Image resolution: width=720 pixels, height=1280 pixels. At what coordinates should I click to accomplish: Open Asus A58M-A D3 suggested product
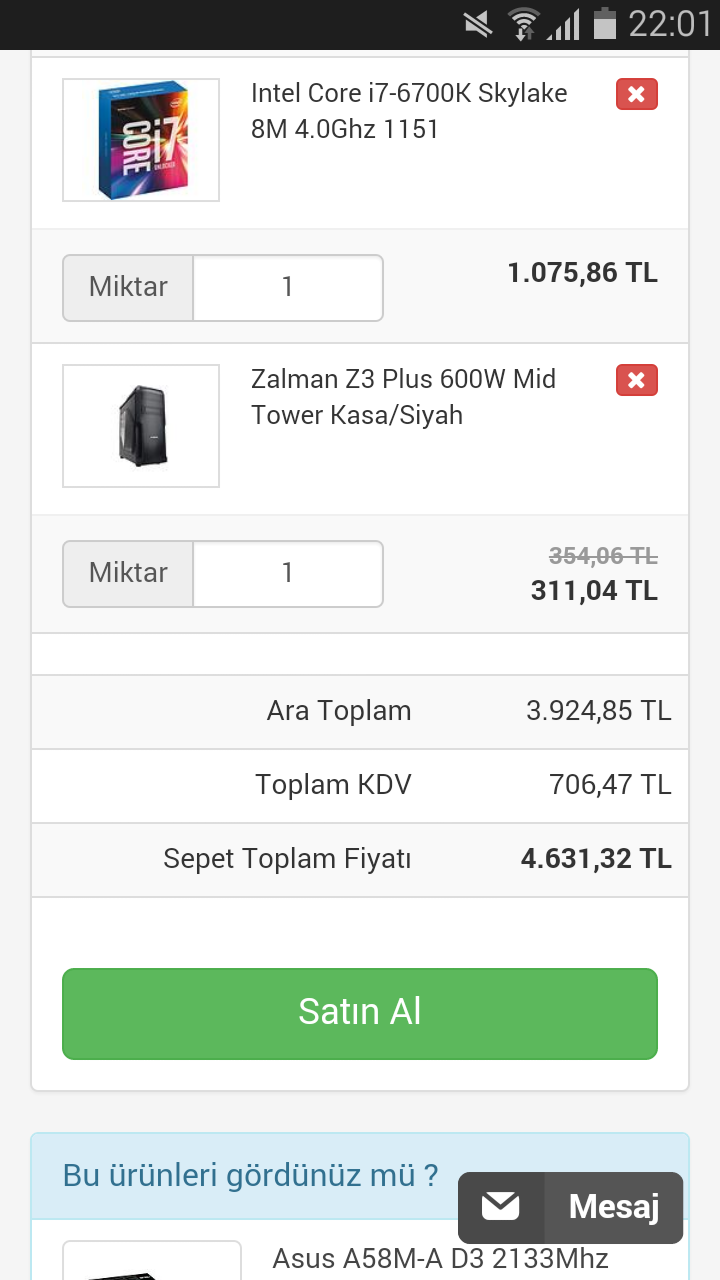pyautogui.click(x=440, y=1258)
